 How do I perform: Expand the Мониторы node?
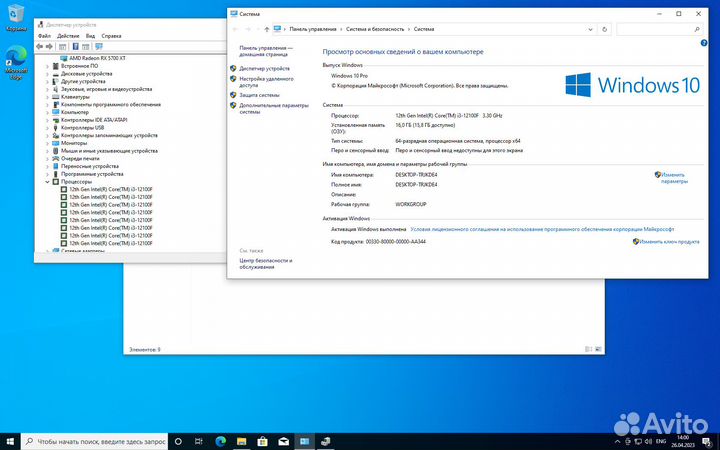(x=47, y=143)
